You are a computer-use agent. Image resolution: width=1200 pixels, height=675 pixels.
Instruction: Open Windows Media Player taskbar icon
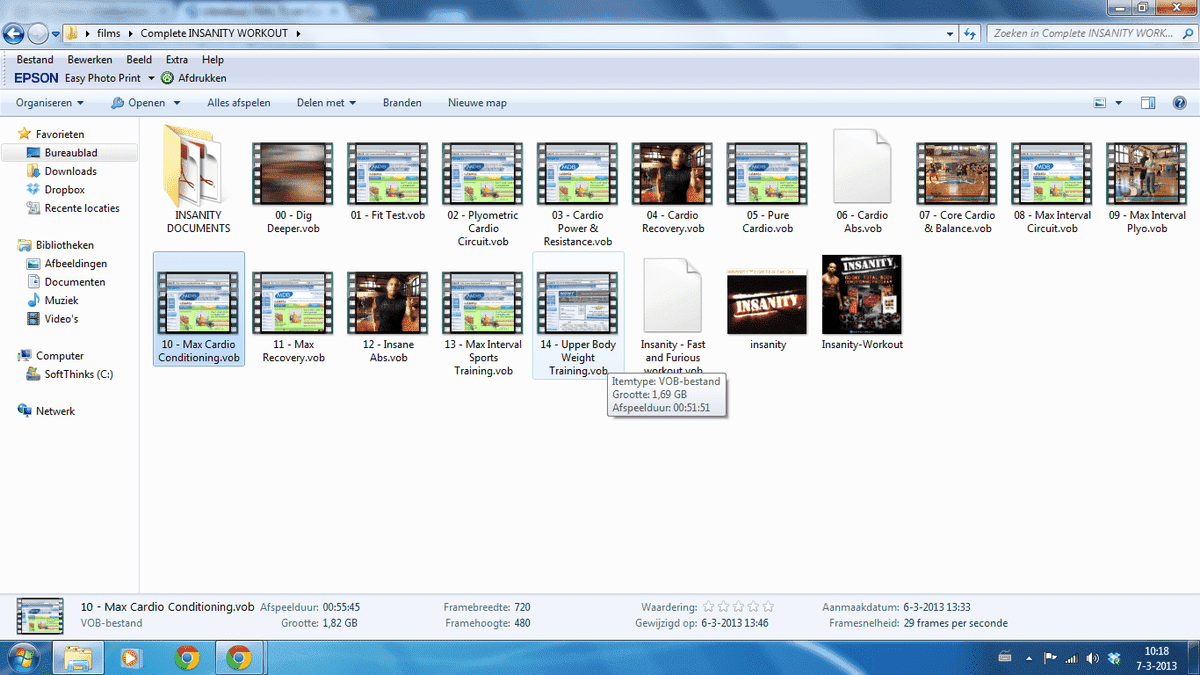tap(131, 657)
